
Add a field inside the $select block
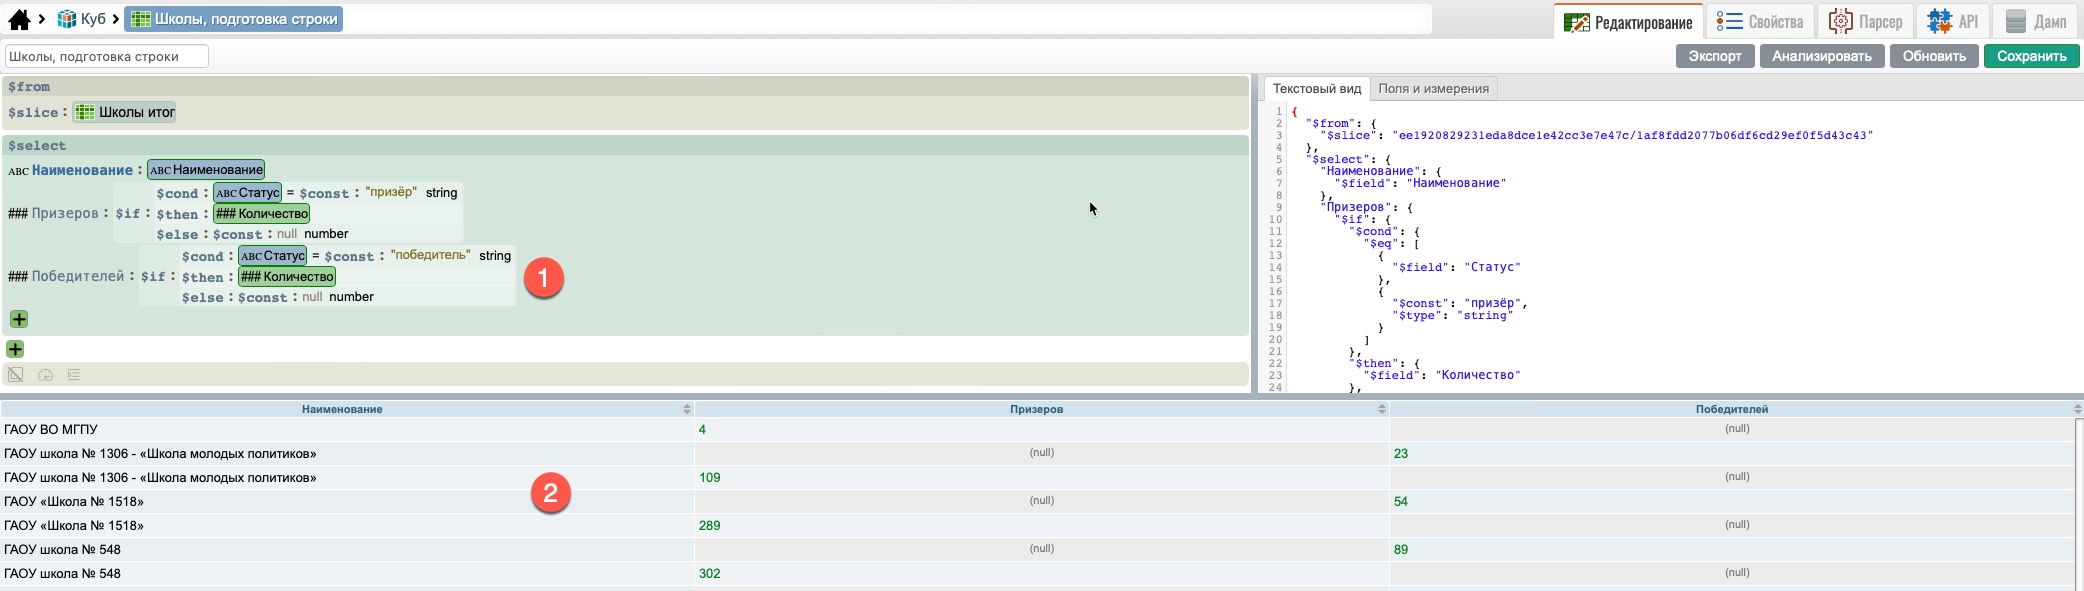19,319
